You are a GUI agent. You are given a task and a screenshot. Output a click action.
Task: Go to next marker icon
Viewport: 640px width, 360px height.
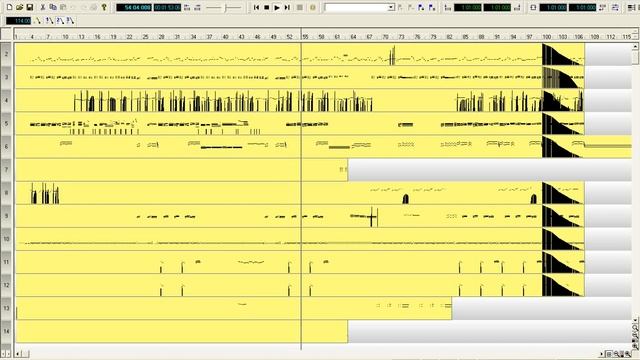point(411,7)
